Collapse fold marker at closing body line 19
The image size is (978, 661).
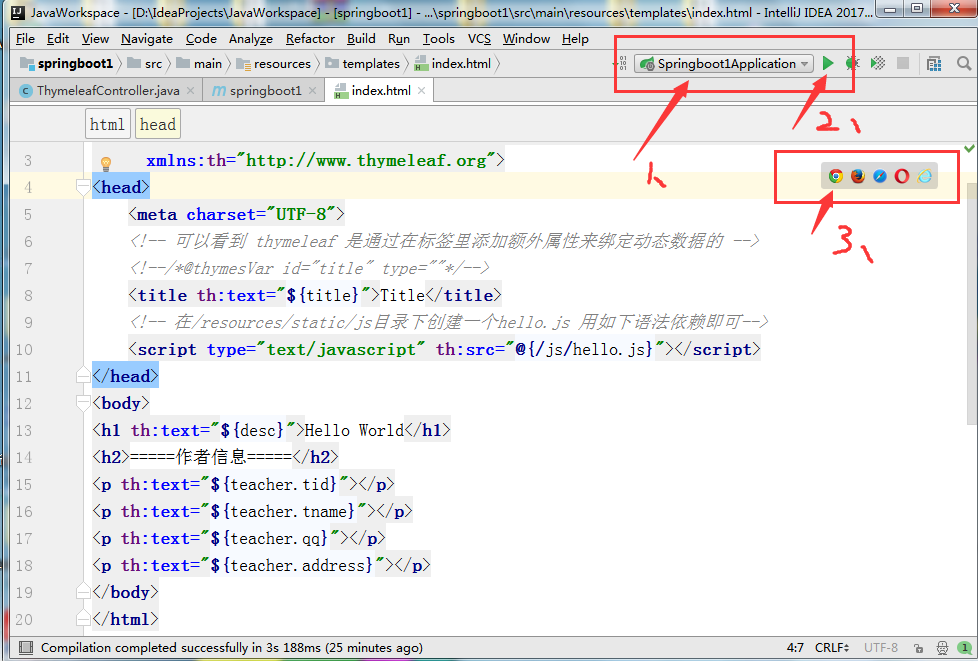pos(83,591)
